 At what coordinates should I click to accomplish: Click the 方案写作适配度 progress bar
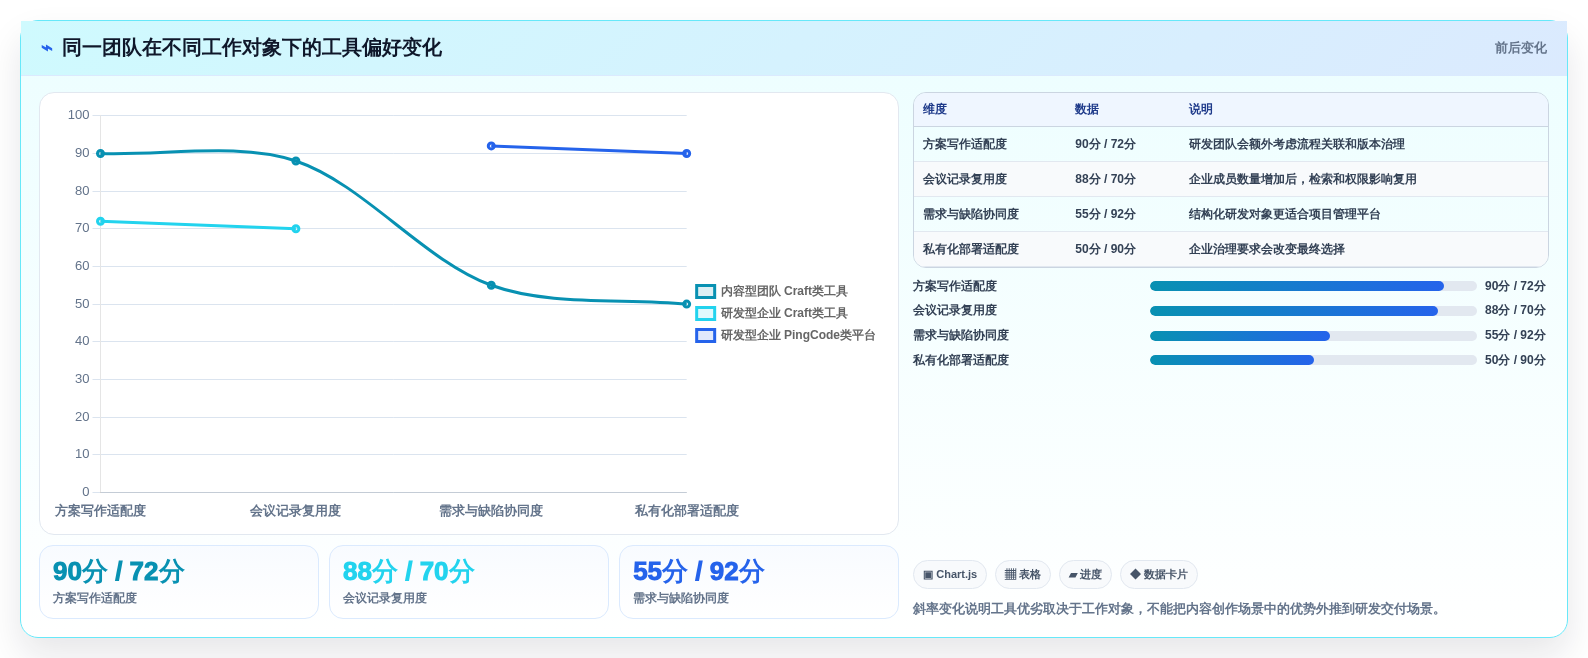point(1313,286)
